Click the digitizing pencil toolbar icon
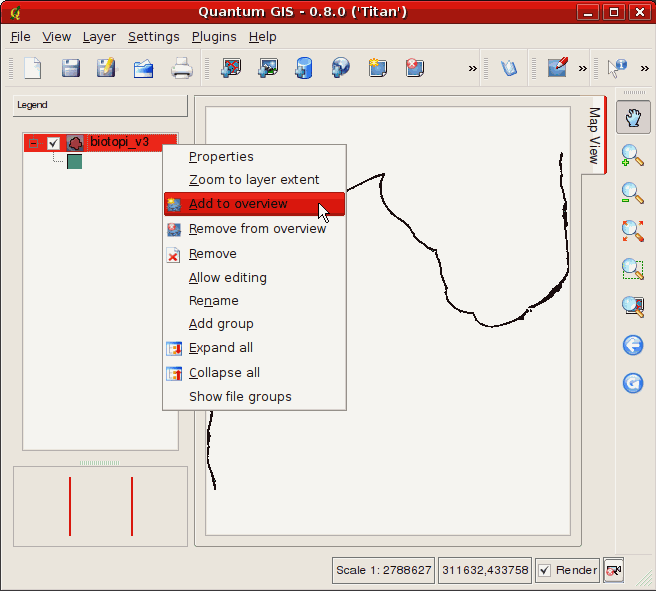 (558, 67)
